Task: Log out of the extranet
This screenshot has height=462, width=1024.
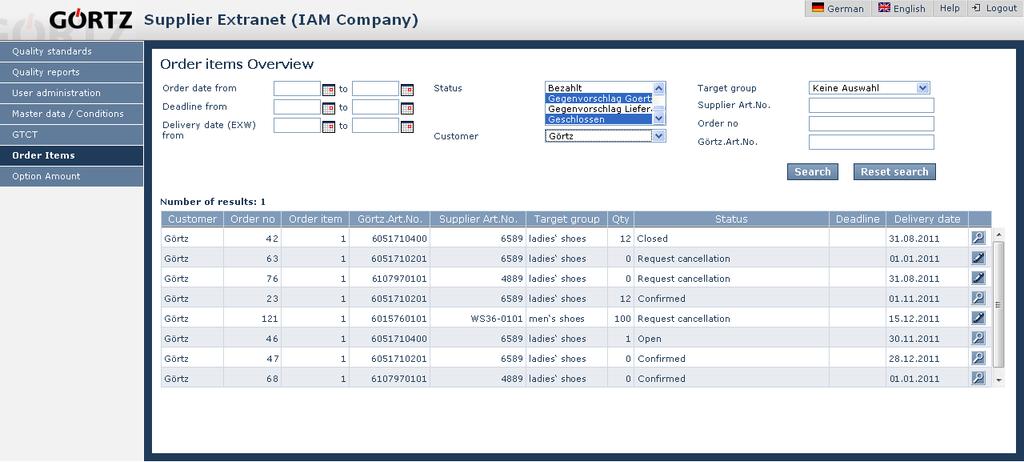Action: click(x=995, y=8)
